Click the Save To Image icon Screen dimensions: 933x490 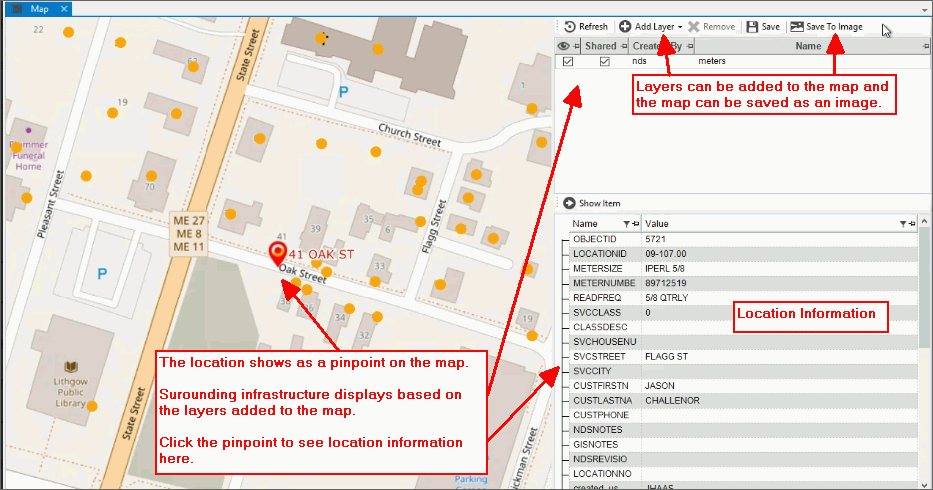click(x=797, y=27)
